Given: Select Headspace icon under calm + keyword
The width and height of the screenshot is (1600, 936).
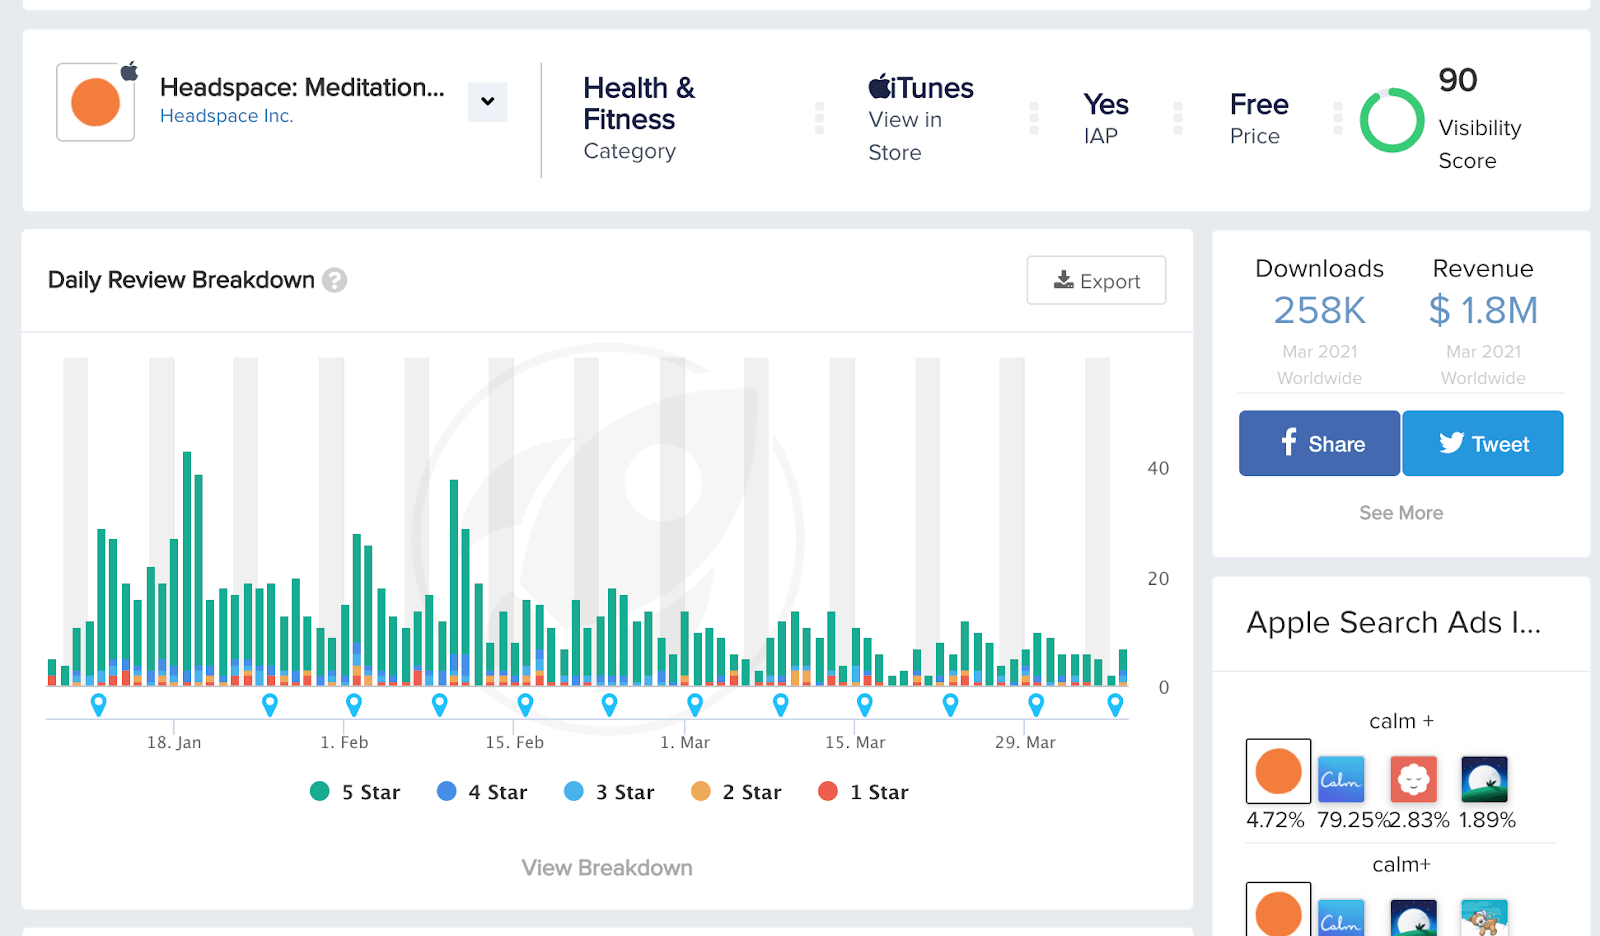Looking at the screenshot, I should click(x=1278, y=771).
